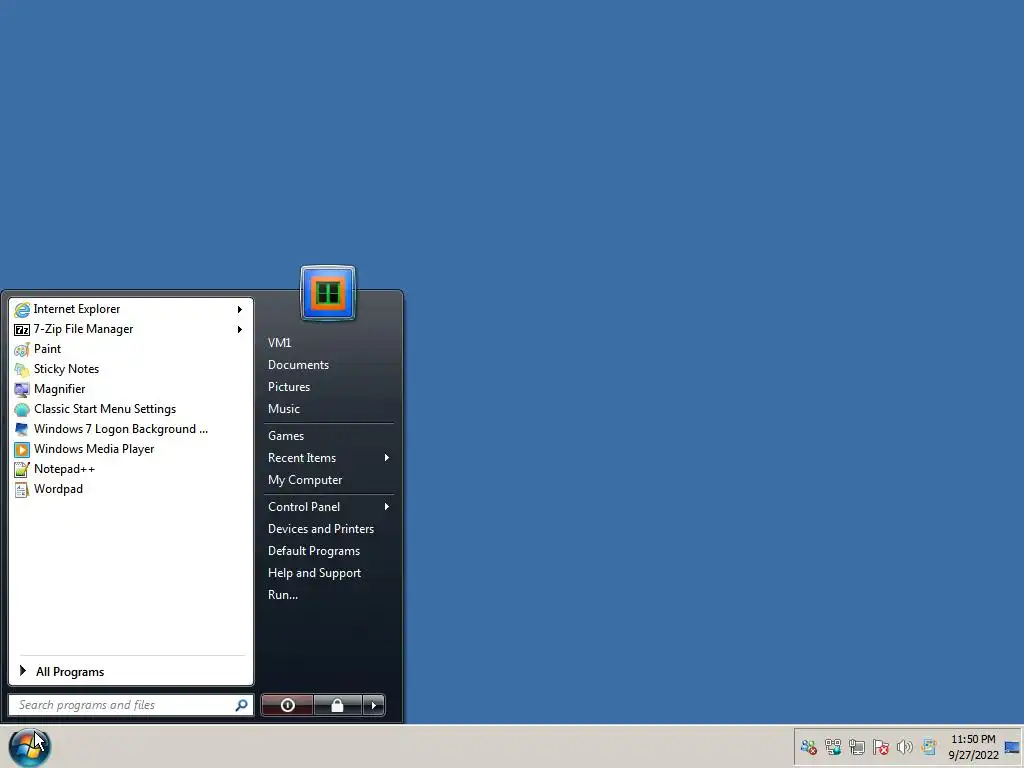Open the Run... dialog
The width and height of the screenshot is (1024, 768).
(x=283, y=595)
